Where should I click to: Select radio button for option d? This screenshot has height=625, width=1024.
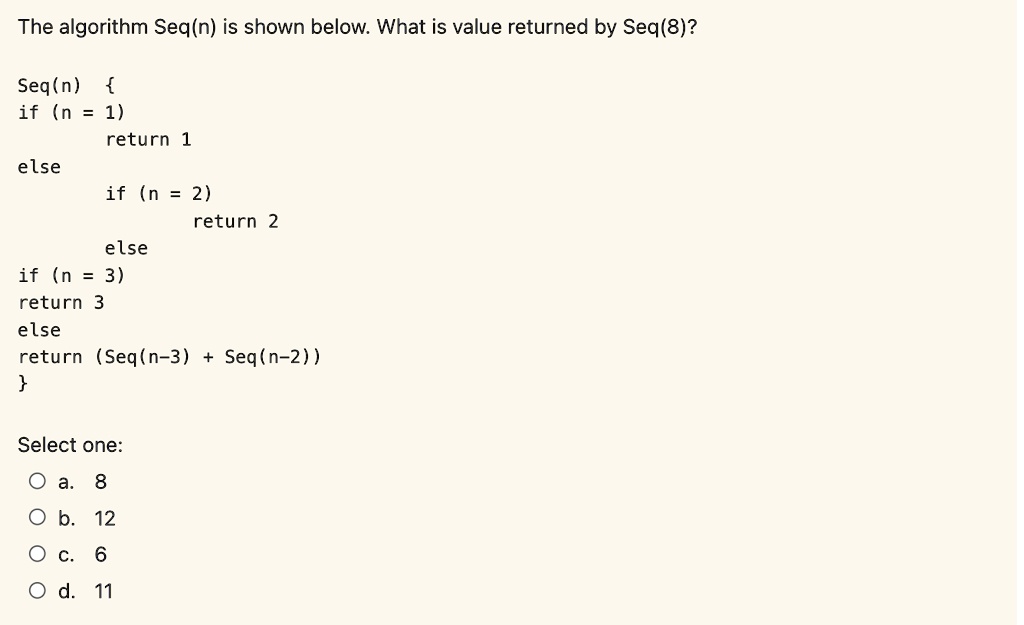click(x=37, y=591)
